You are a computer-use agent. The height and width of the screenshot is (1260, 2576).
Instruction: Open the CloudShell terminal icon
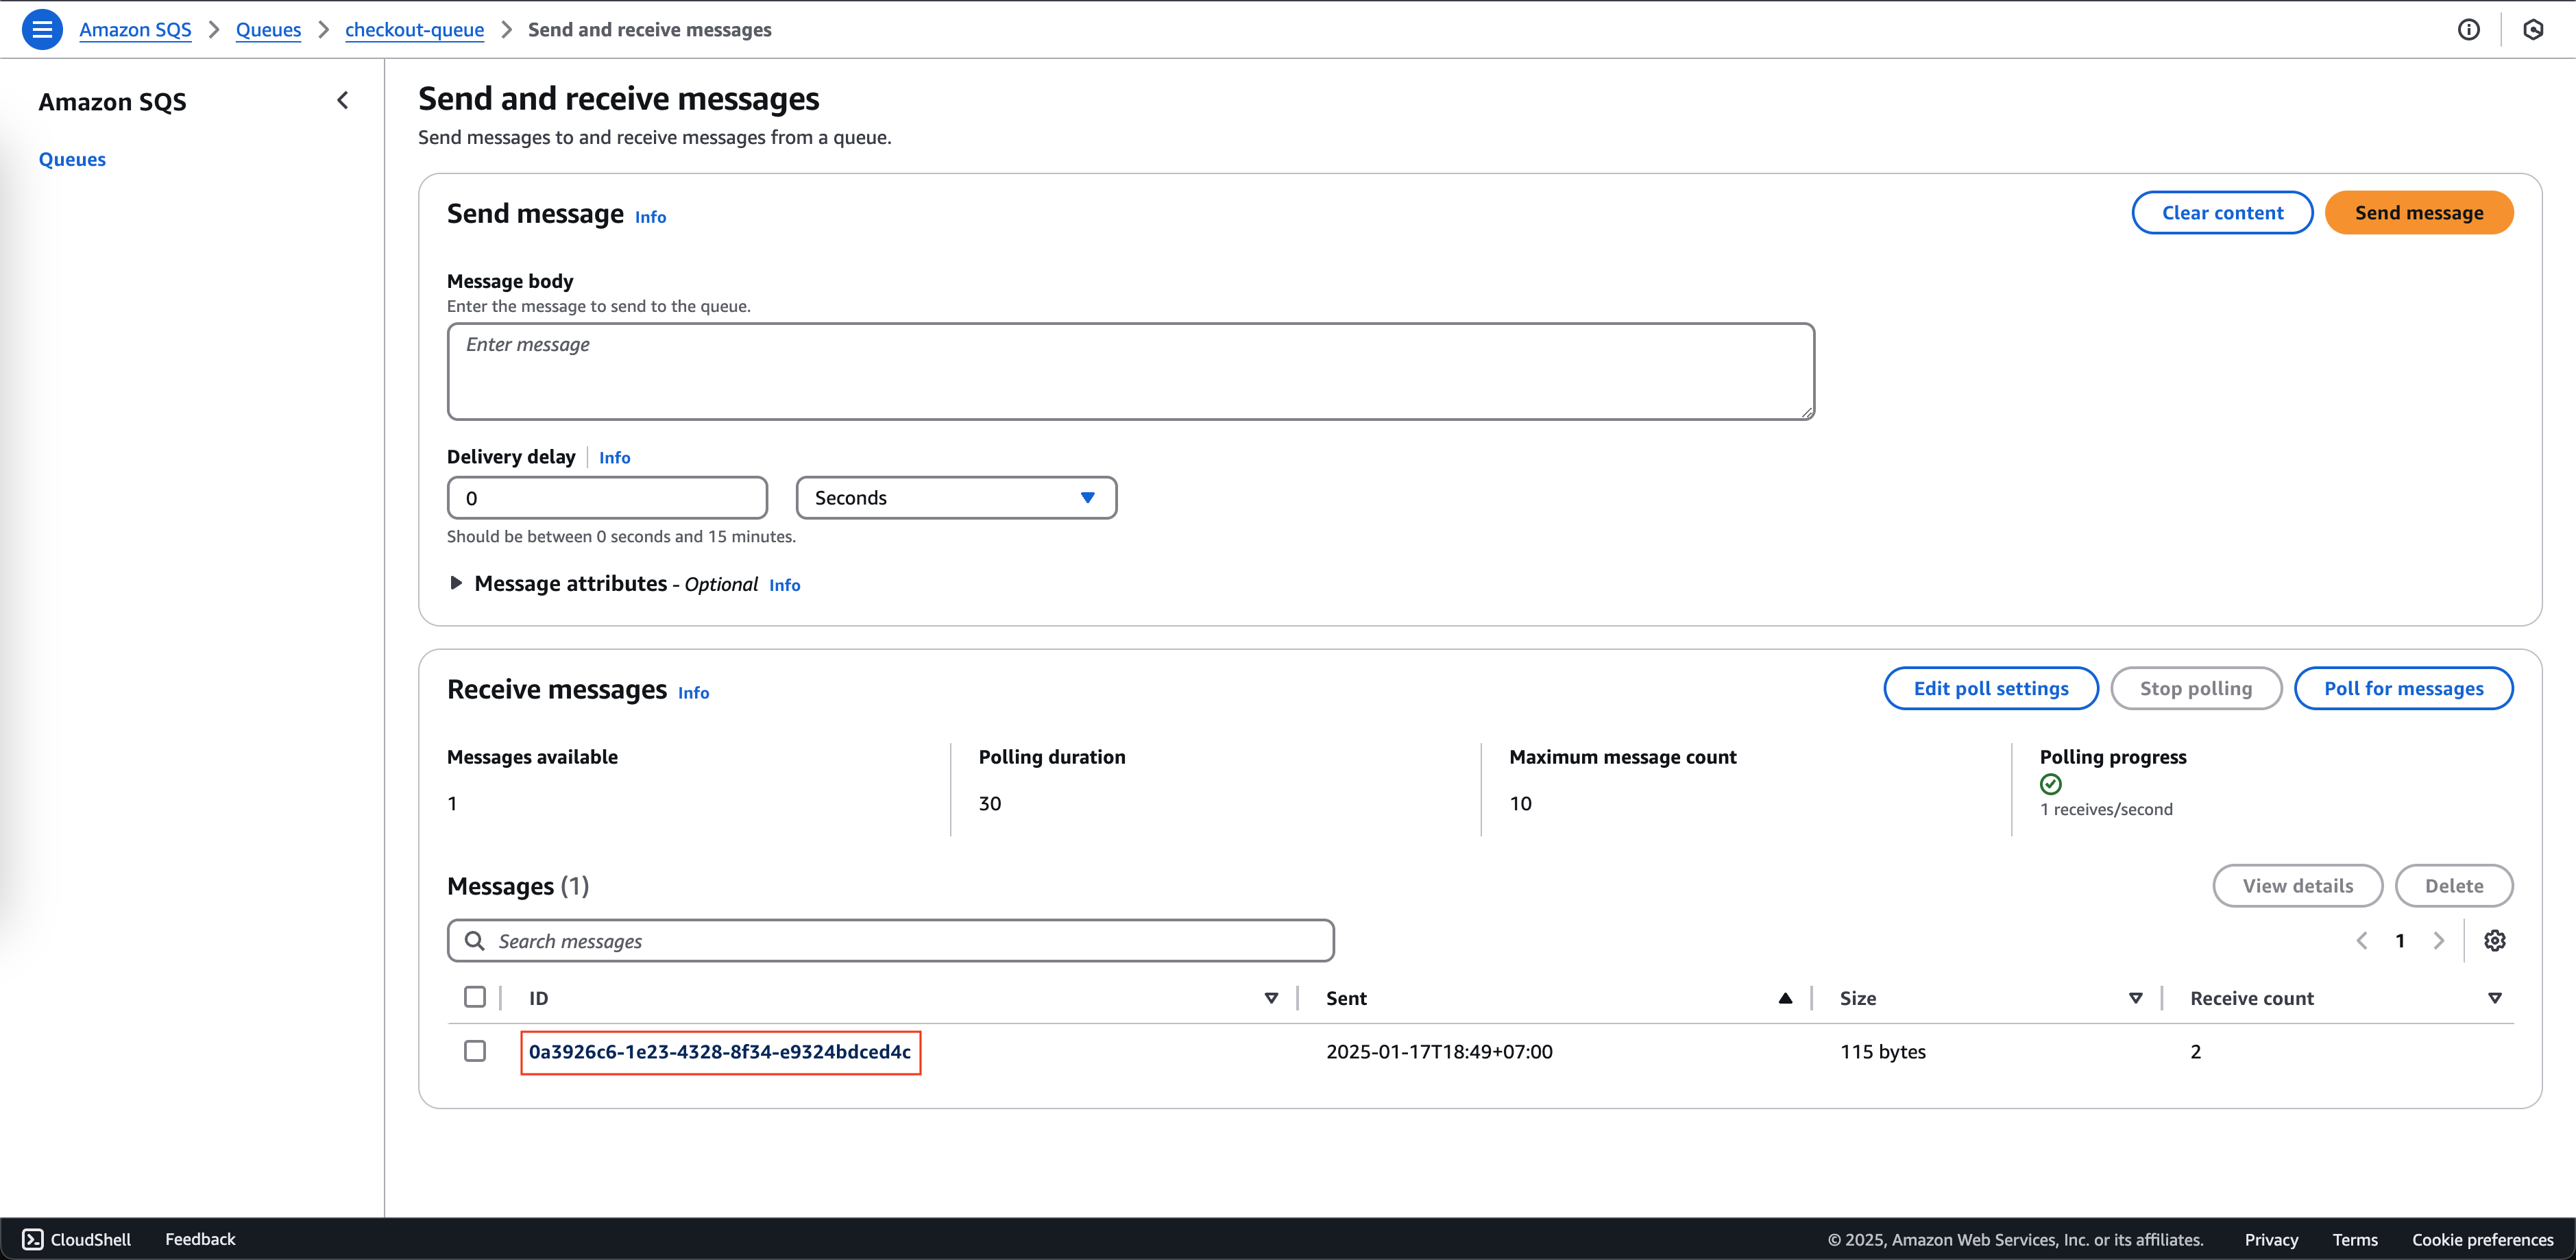[x=33, y=1239]
